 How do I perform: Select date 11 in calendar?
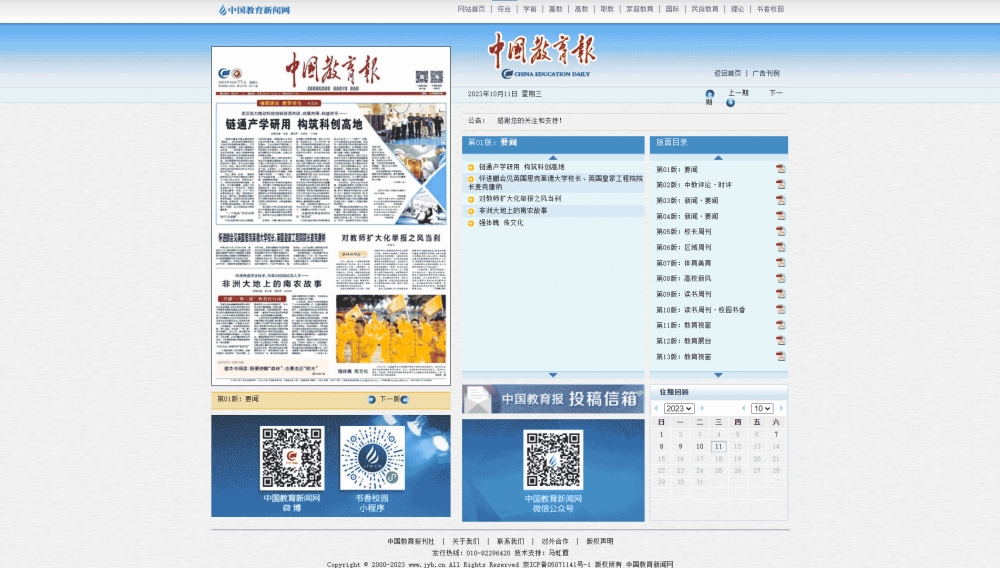718,446
